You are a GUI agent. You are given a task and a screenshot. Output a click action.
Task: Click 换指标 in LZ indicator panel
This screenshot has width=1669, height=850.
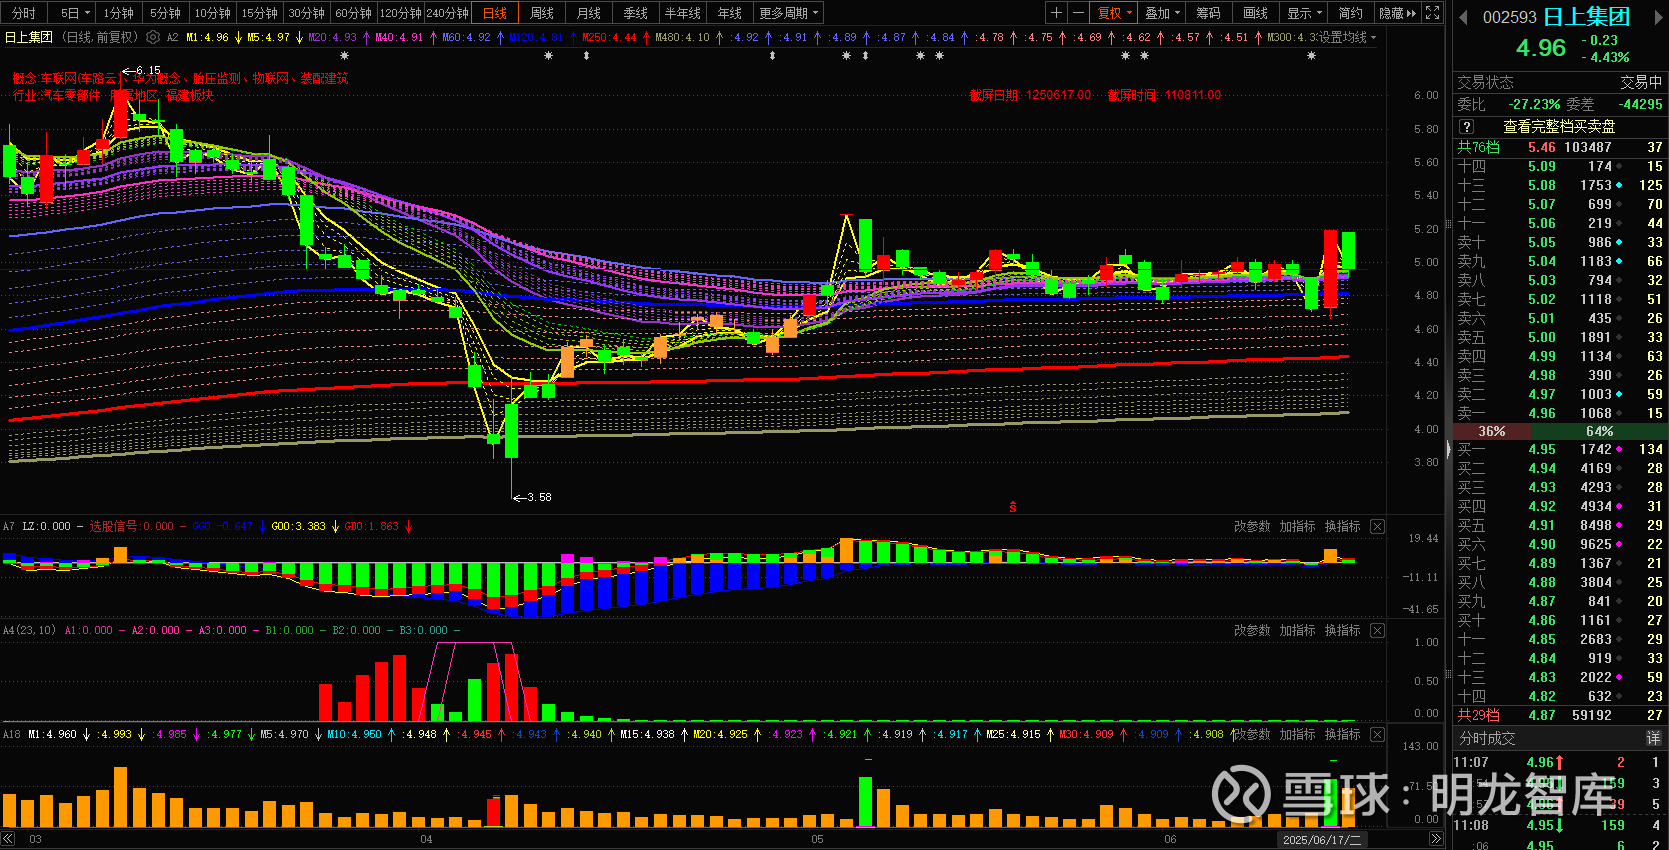[1342, 526]
